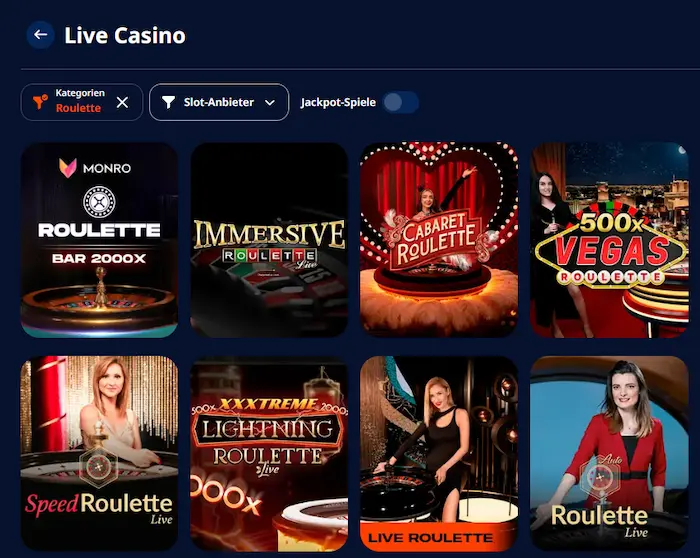Screen dimensions: 700x558
Task: Expand the Slot-Anbieter dropdown chevron
Action: coord(270,103)
